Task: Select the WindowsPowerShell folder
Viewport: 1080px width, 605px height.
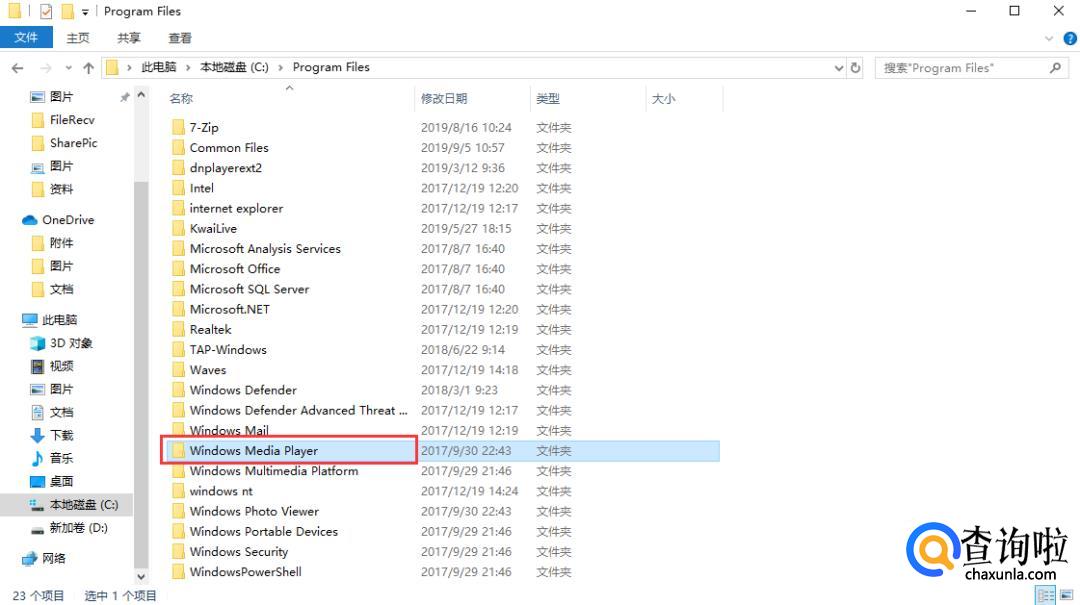Action: [245, 572]
